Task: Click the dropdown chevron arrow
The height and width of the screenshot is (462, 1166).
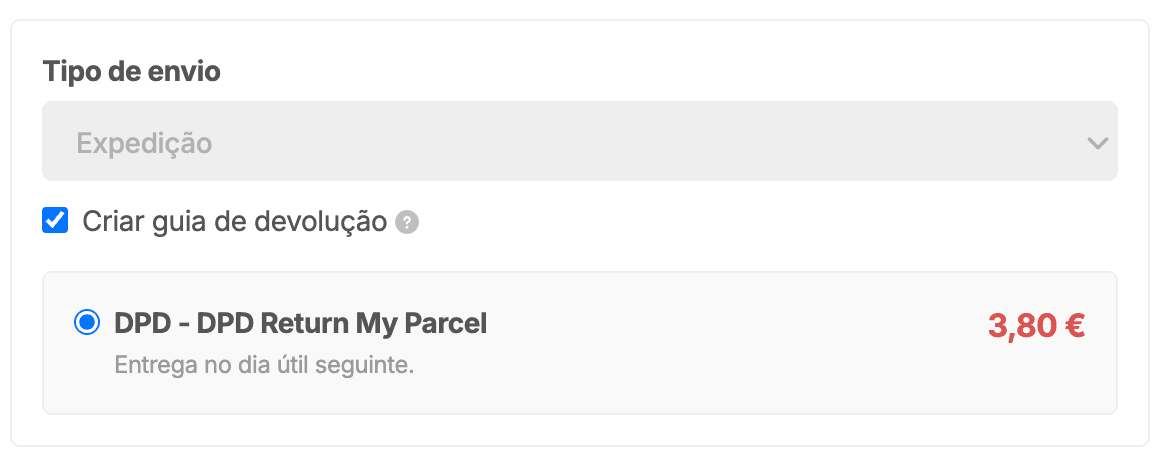Action: [1097, 143]
